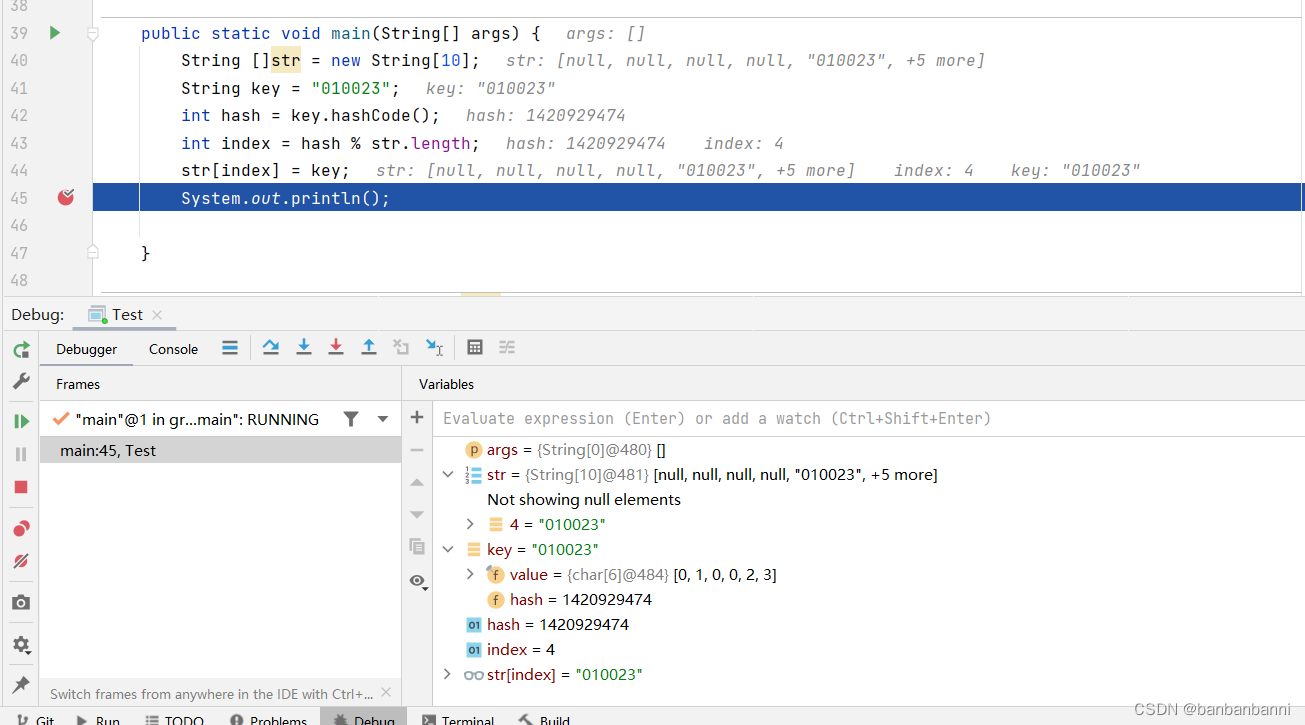1305x725 pixels.
Task: Click the Step Over icon
Action: click(270, 347)
